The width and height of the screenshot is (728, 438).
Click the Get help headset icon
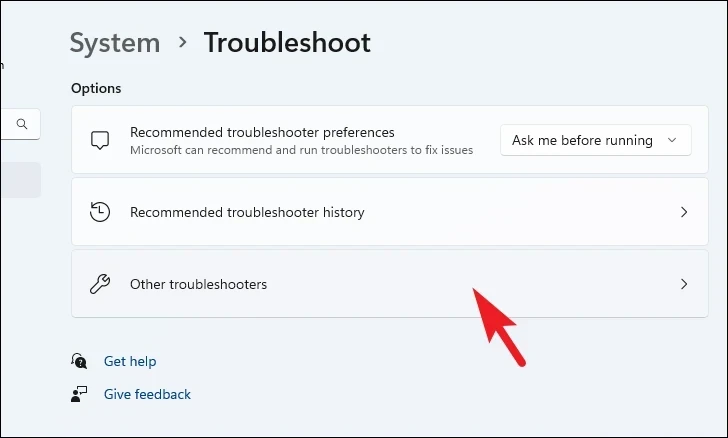click(79, 361)
